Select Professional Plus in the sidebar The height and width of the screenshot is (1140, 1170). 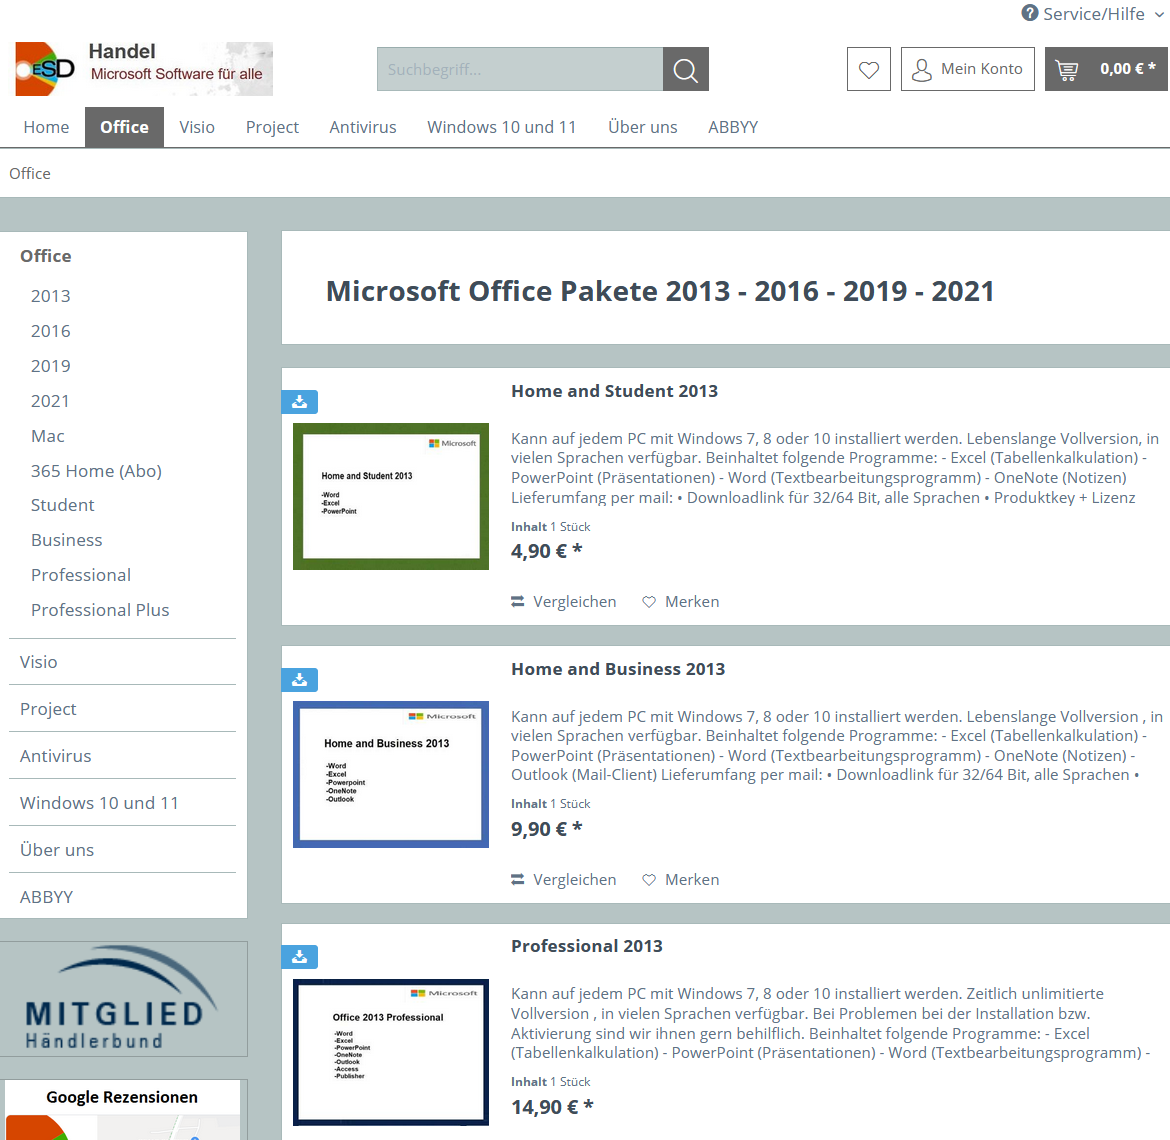[100, 611]
